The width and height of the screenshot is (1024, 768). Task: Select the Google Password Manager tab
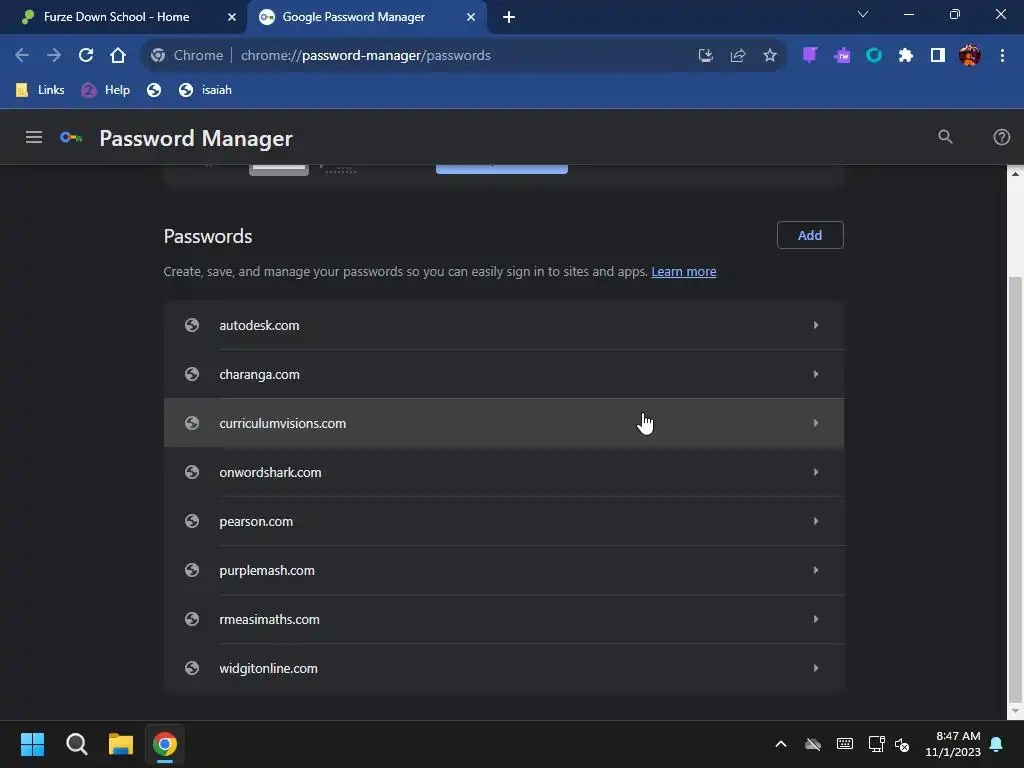[x=366, y=17]
